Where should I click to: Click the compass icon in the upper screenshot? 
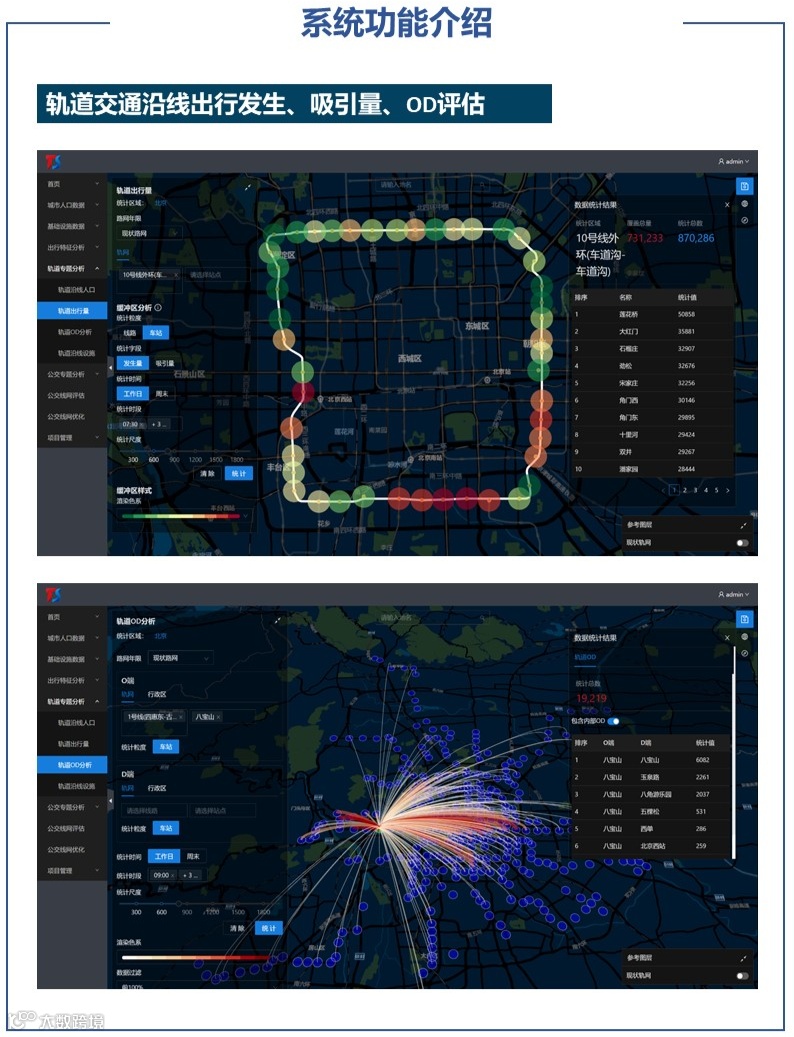745,220
